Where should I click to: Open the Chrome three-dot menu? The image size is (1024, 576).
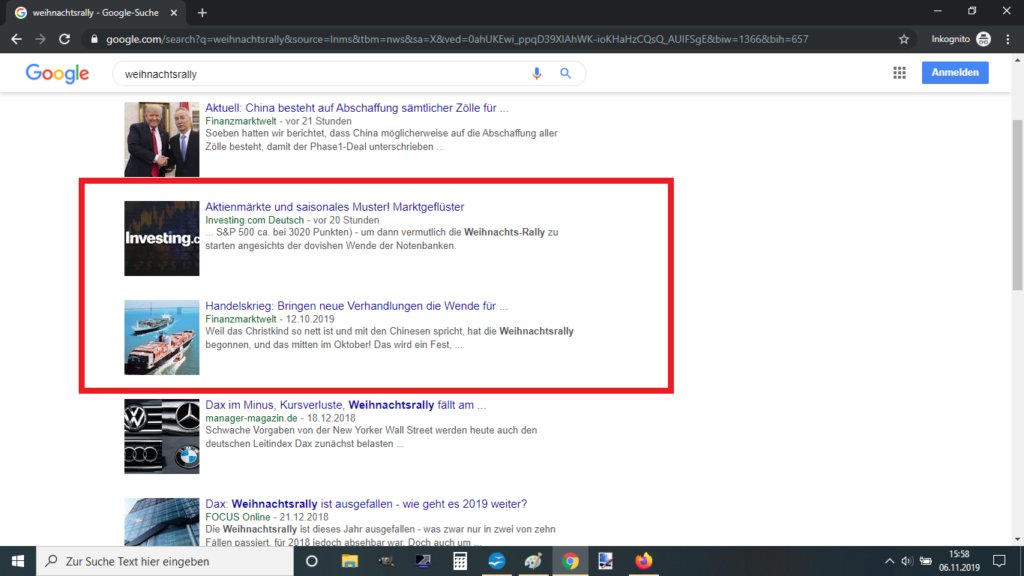tap(1008, 39)
